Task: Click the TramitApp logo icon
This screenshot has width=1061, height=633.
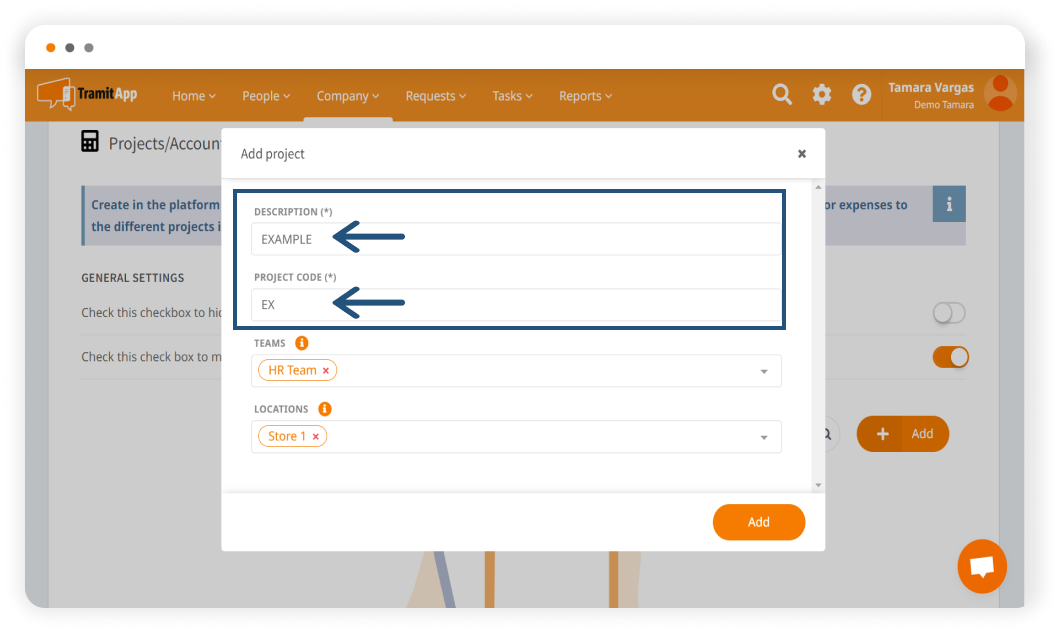Action: (56, 94)
